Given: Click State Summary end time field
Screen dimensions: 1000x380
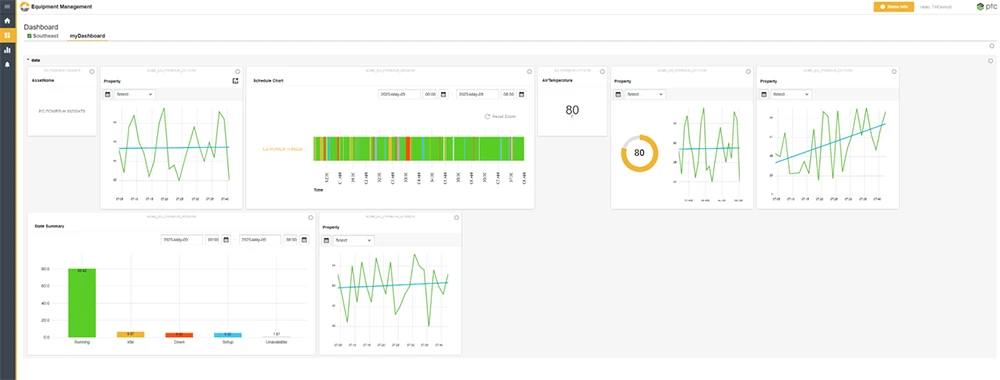Looking at the screenshot, I should pyautogui.click(x=291, y=240).
